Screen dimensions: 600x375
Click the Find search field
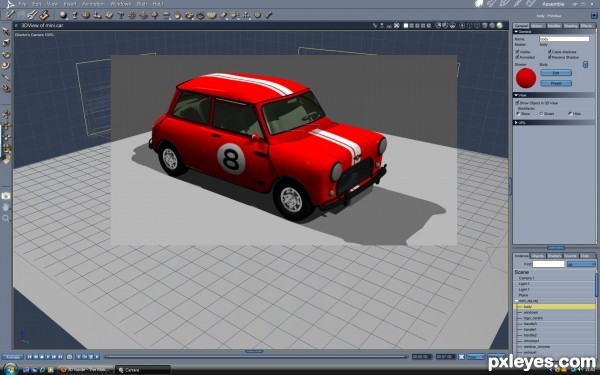pyautogui.click(x=548, y=264)
